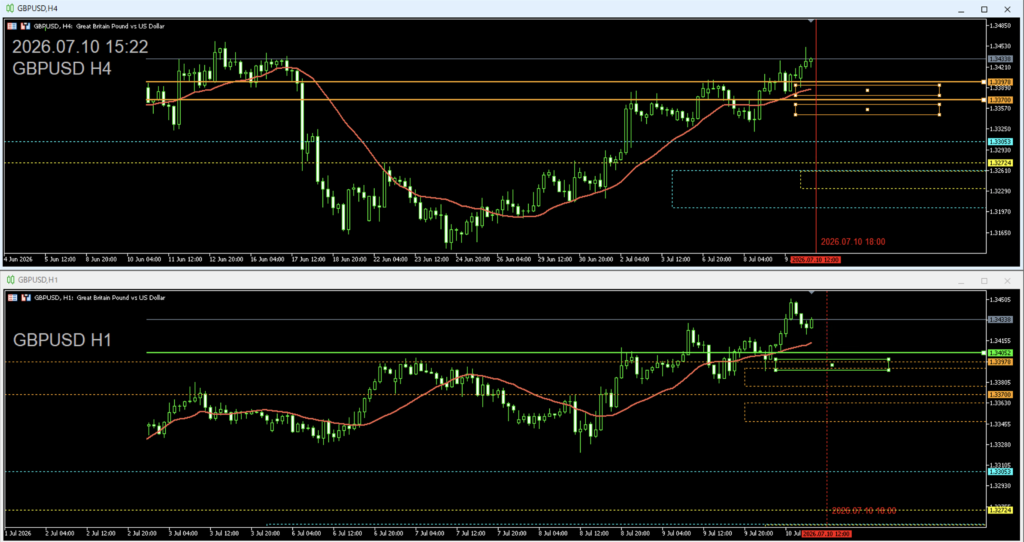Select the orange 1.33700 price label in H4
The height and width of the screenshot is (542, 1024).
[1000, 100]
